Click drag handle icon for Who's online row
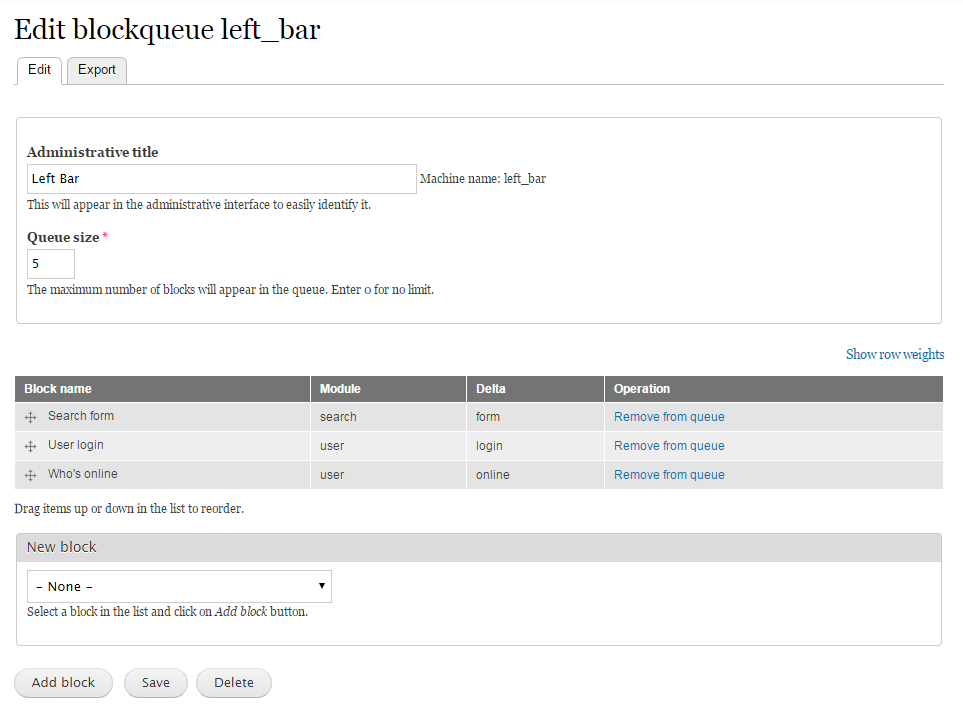Viewport: 963px width, 711px height. (x=30, y=475)
